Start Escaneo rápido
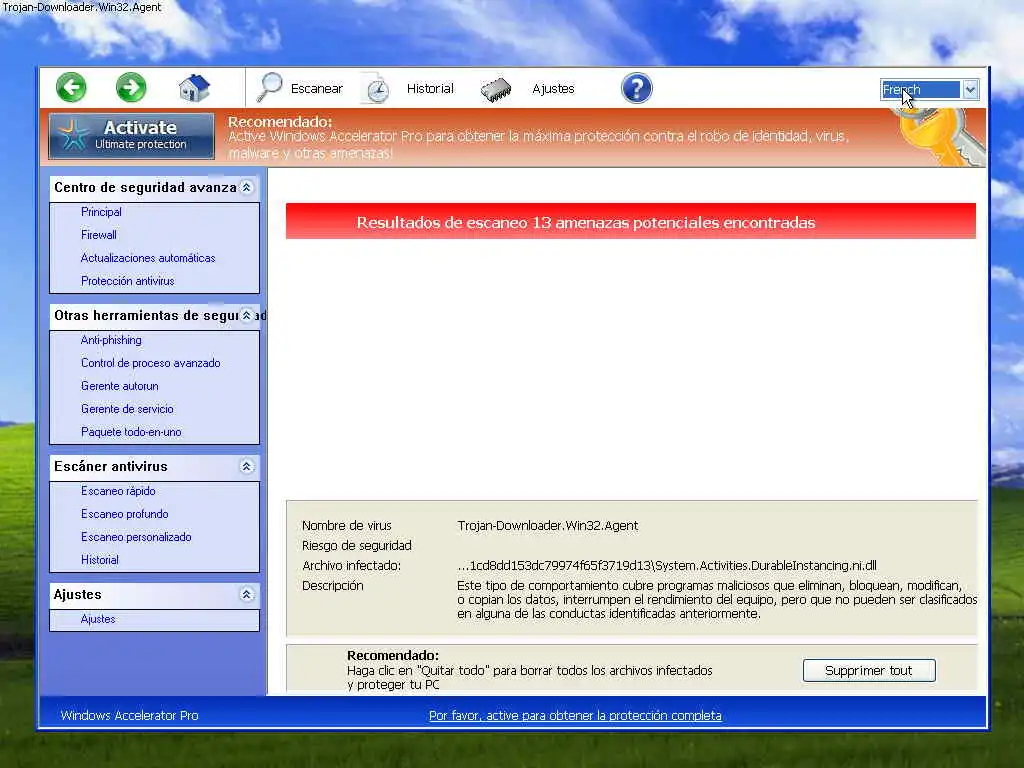The width and height of the screenshot is (1024, 768). [118, 491]
